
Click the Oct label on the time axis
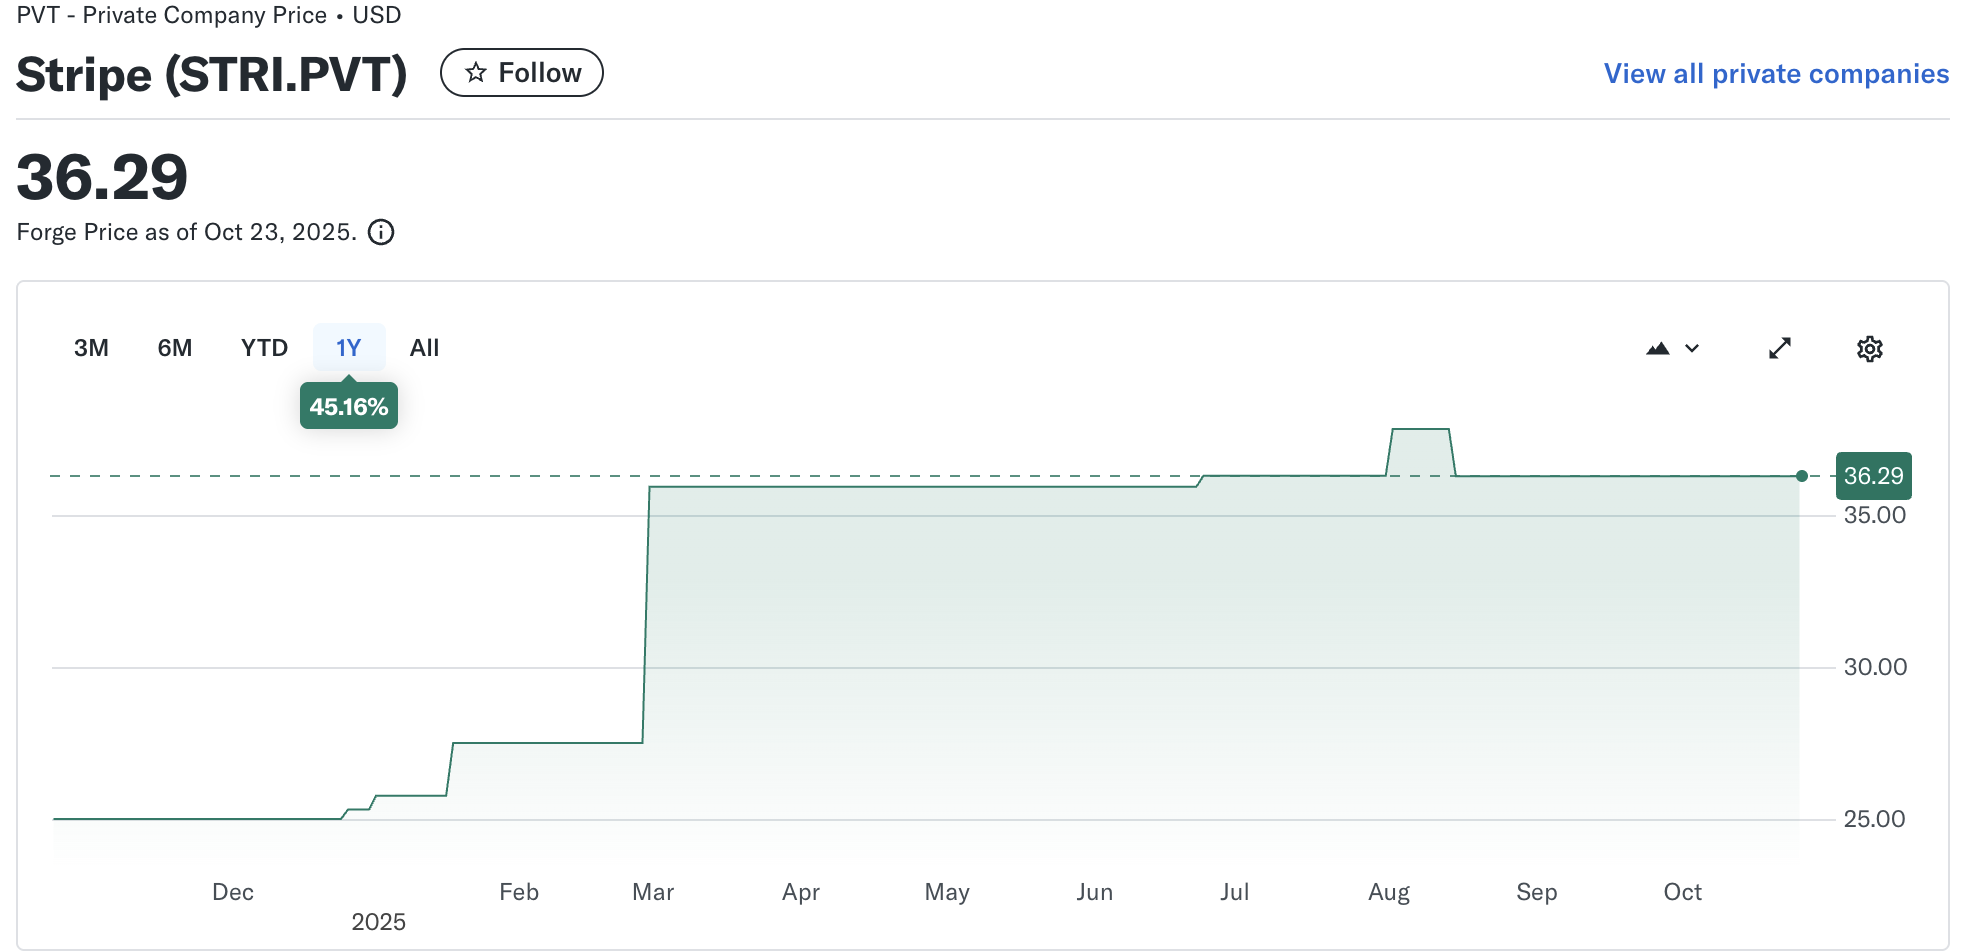point(1682,892)
